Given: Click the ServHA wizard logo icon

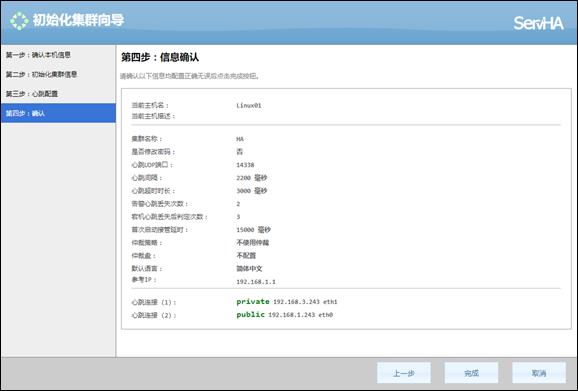Looking at the screenshot, I should tap(19, 21).
